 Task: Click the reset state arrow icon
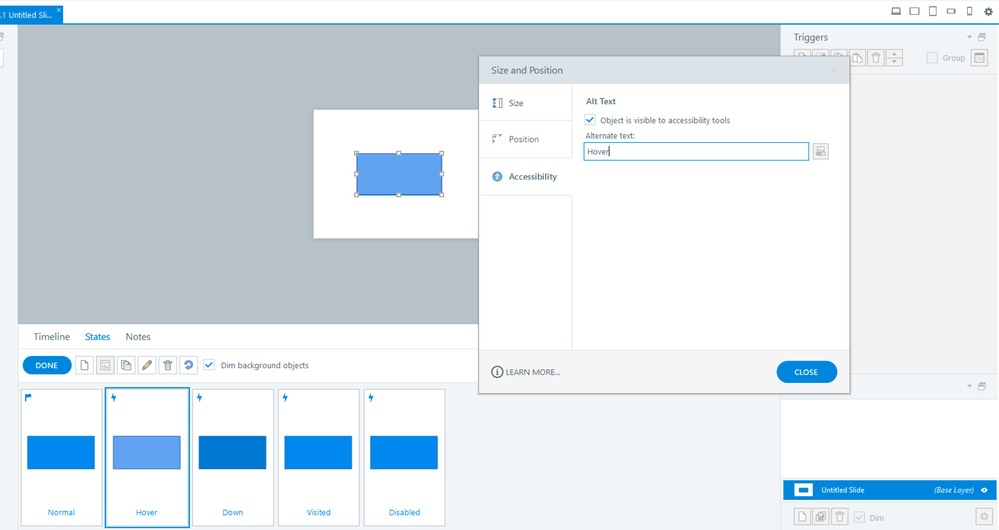coord(189,365)
